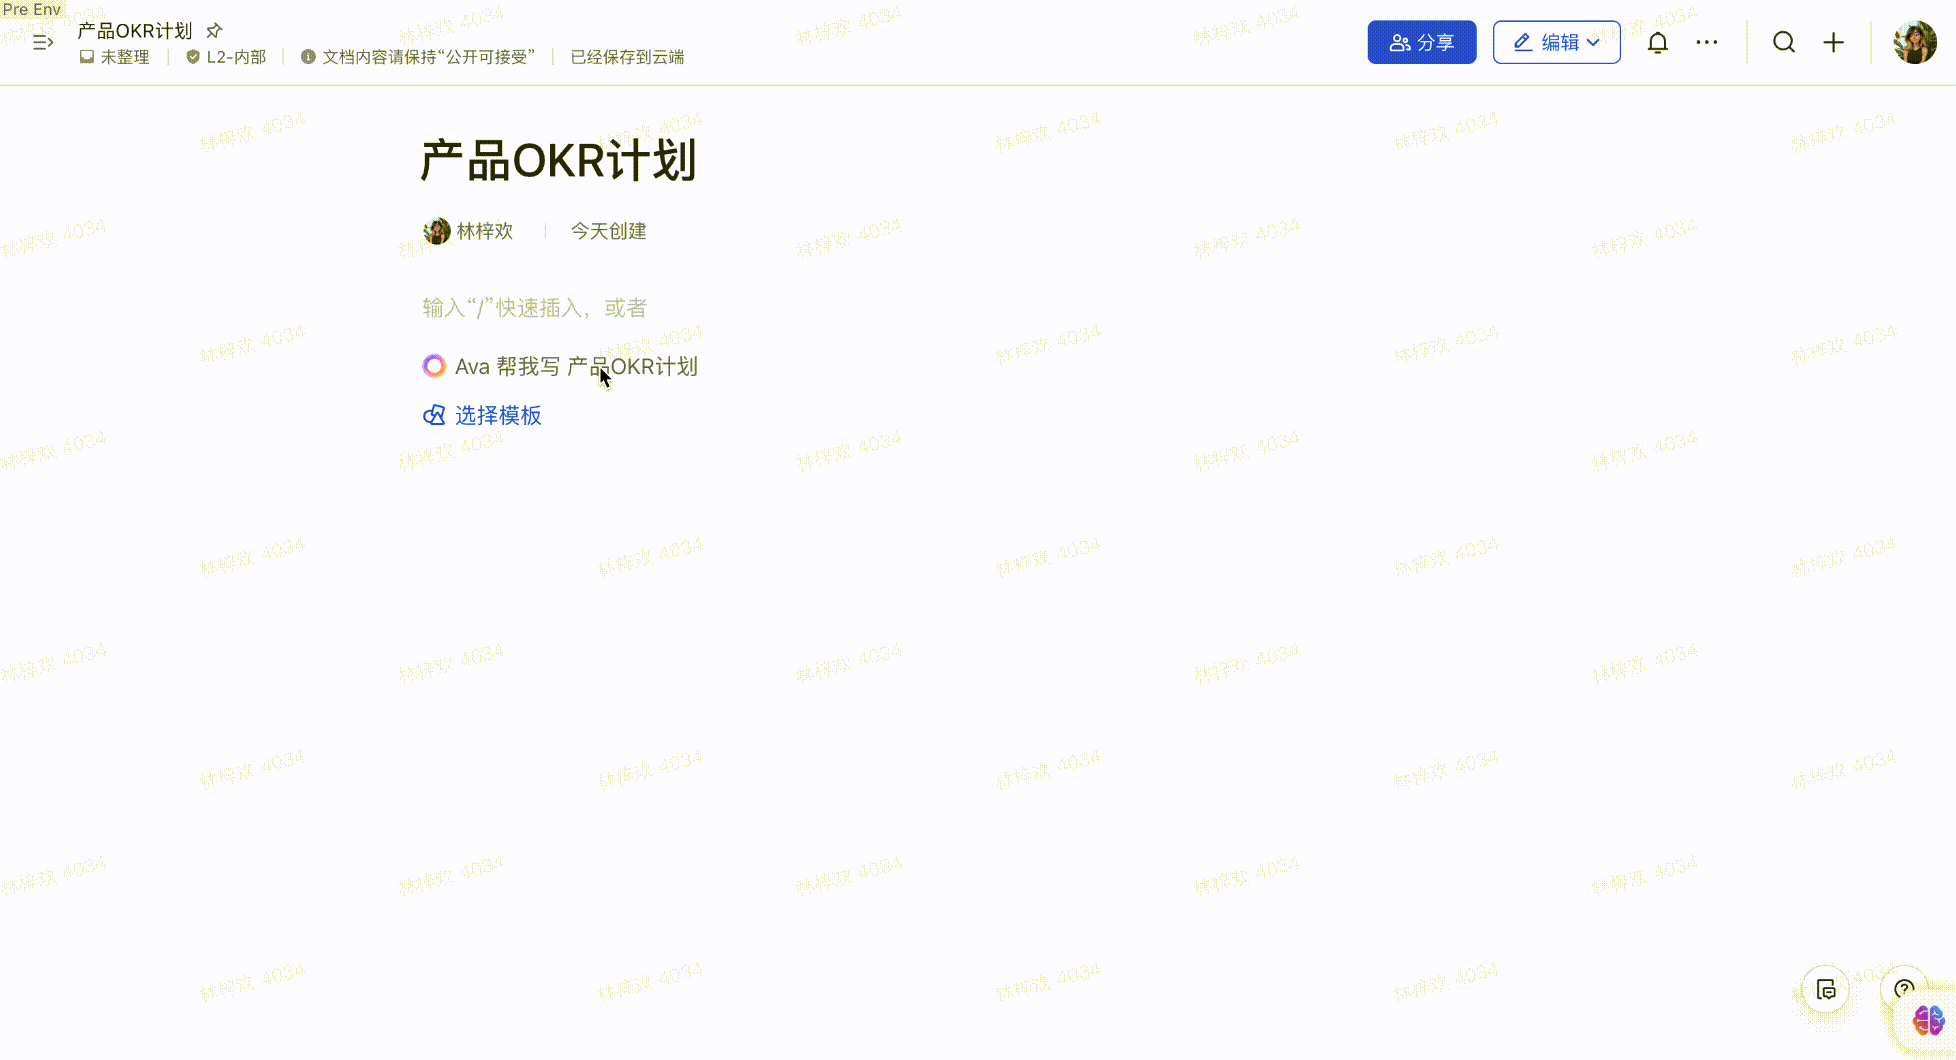Image resolution: width=1956 pixels, height=1060 pixels.
Task: Click the search magnifier icon
Action: pyautogui.click(x=1784, y=43)
